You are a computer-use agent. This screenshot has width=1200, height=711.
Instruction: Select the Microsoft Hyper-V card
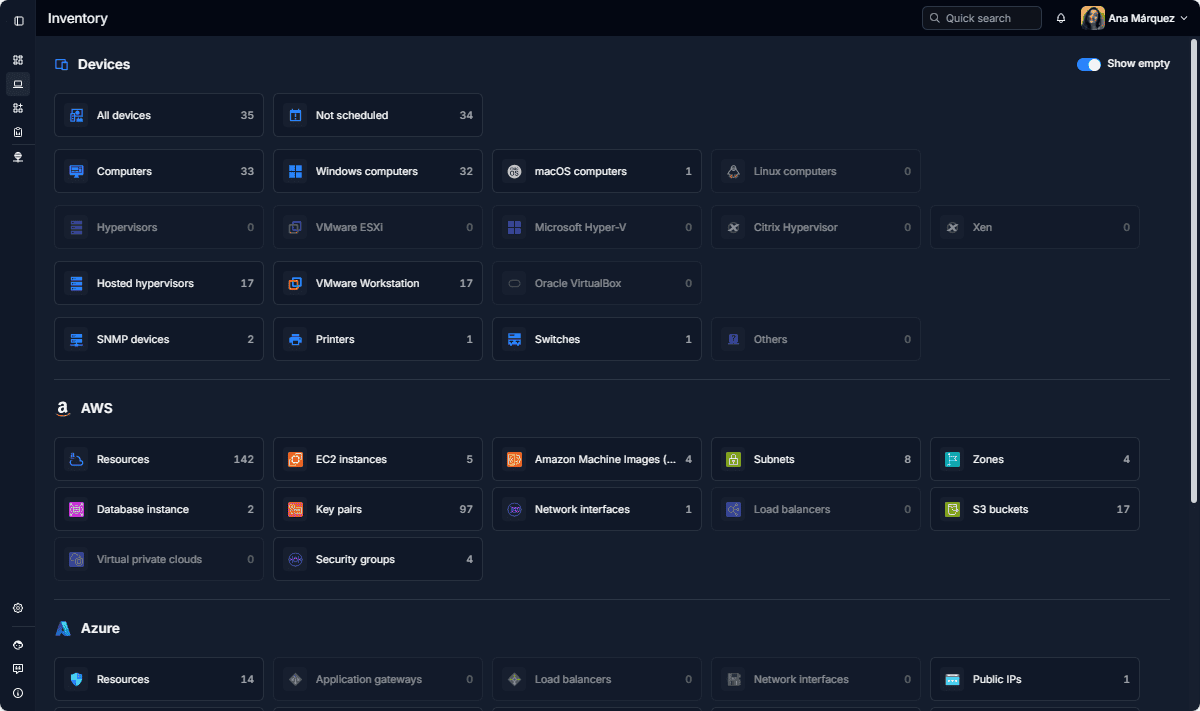597,227
